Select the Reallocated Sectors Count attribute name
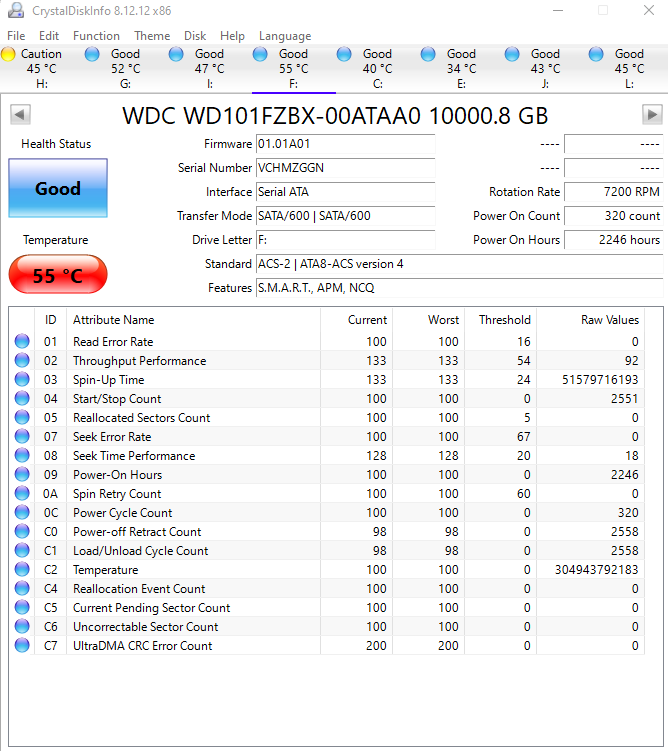The height and width of the screenshot is (751, 668). click(141, 418)
